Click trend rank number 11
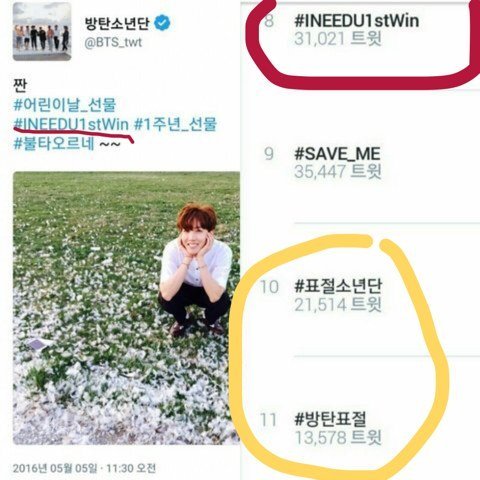The width and height of the screenshot is (480, 480). click(x=269, y=420)
